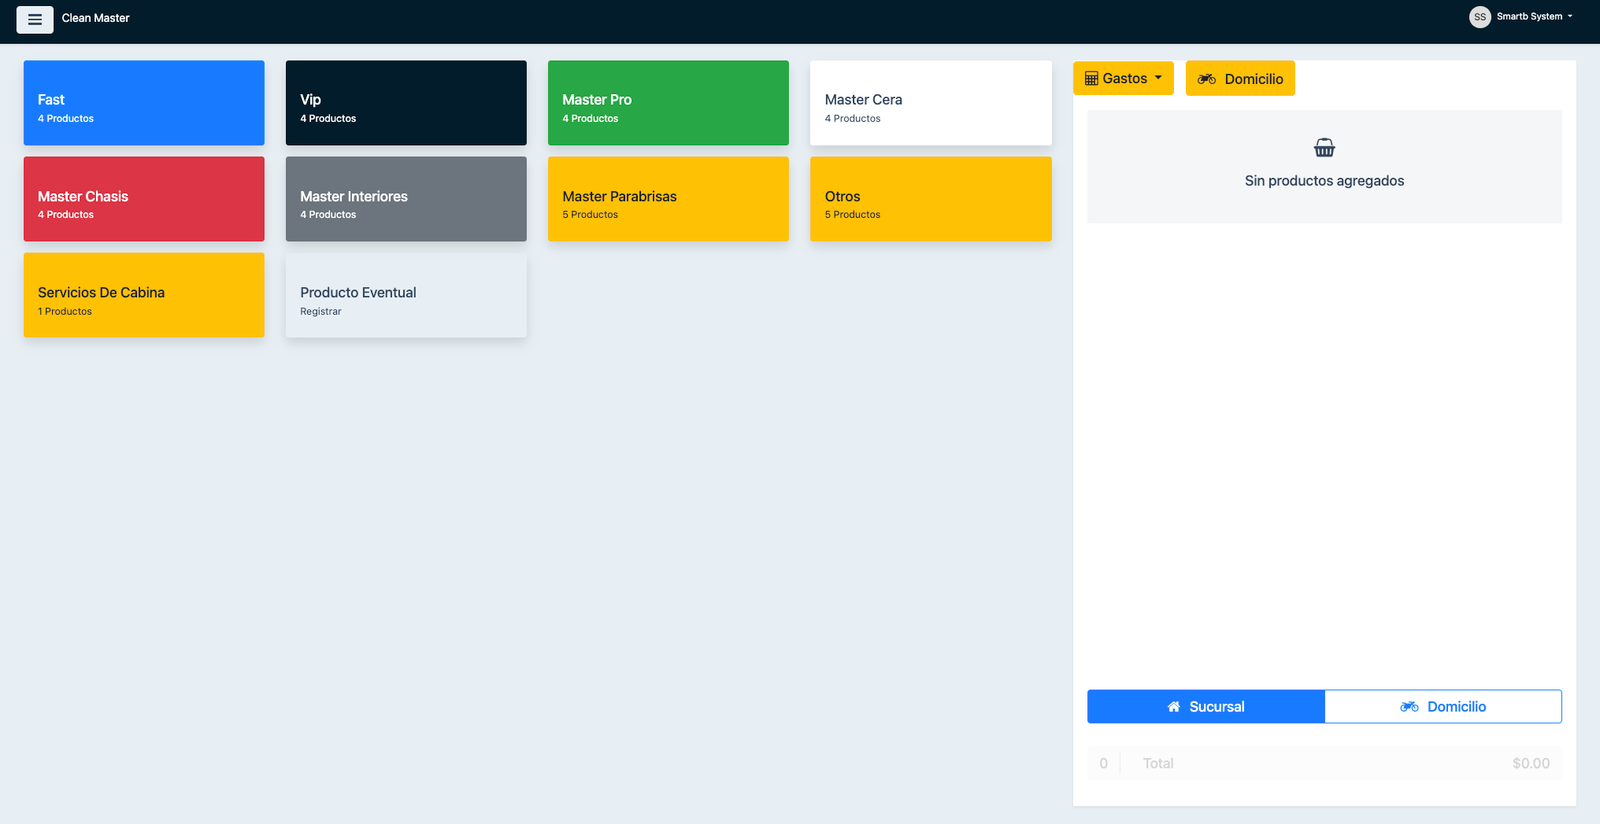Click the empty basket icon
Image resolution: width=1600 pixels, height=824 pixels.
[1324, 148]
